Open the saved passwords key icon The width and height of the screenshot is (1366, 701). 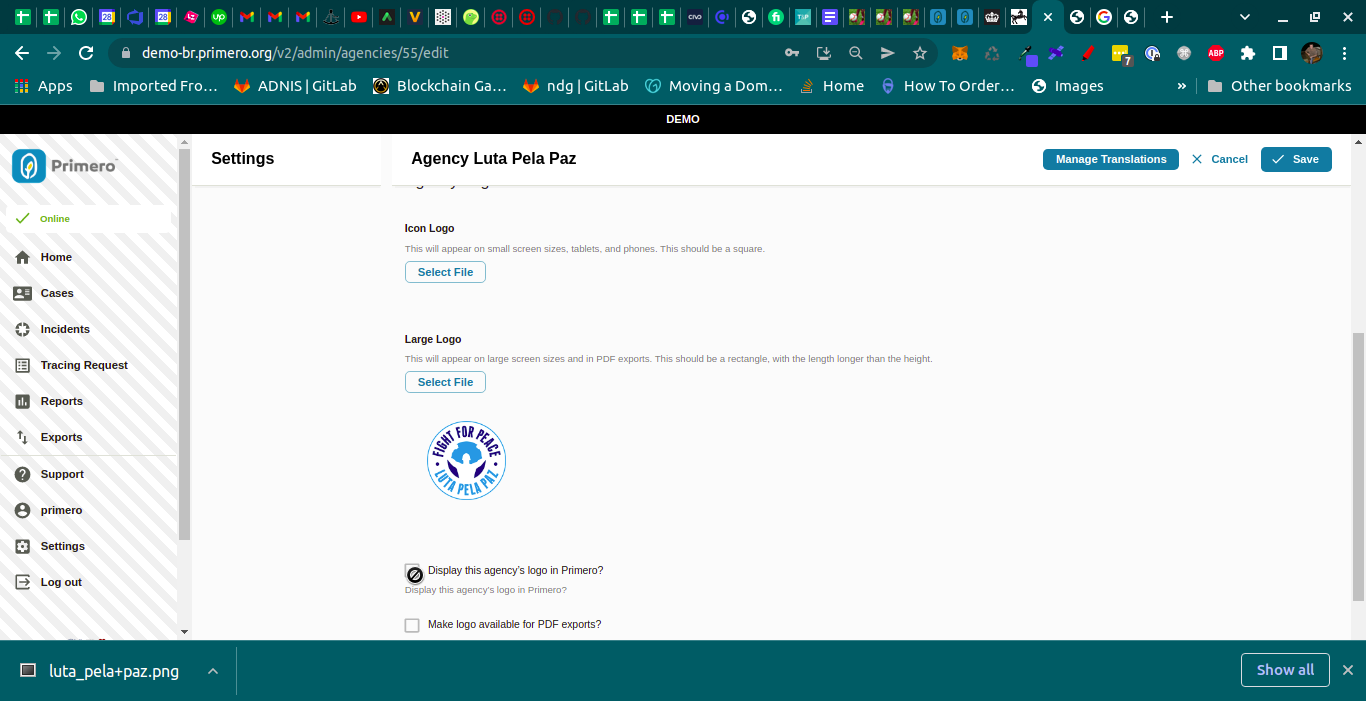tap(792, 53)
